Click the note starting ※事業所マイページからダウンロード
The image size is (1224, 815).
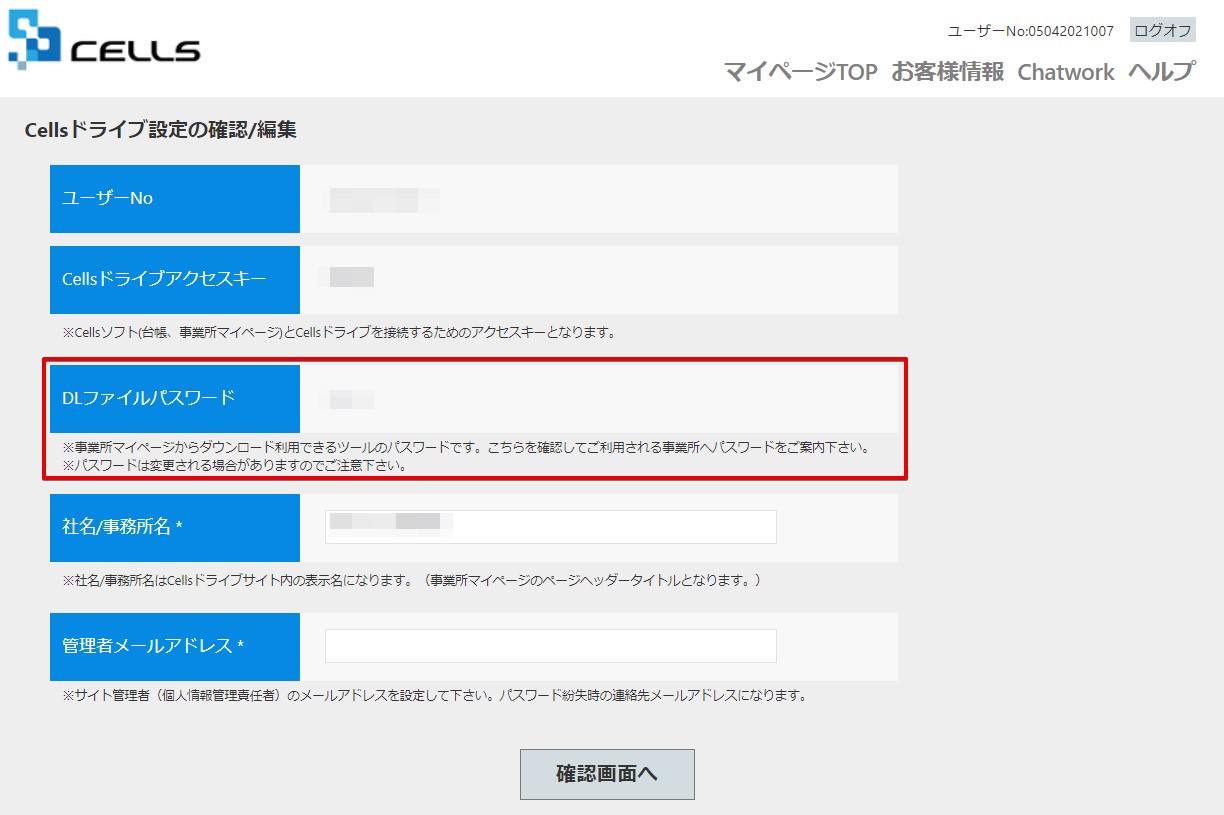point(466,447)
